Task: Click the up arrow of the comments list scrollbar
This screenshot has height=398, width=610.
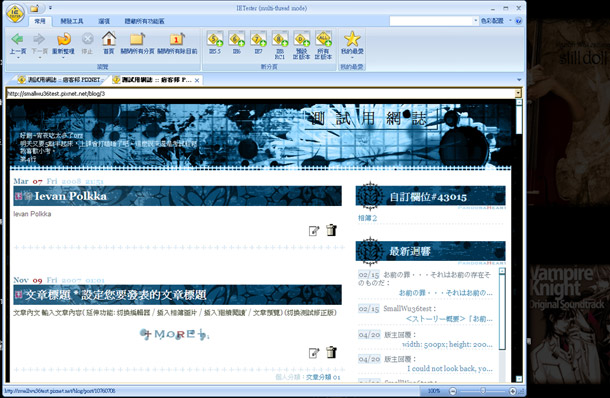Action: click(x=502, y=271)
